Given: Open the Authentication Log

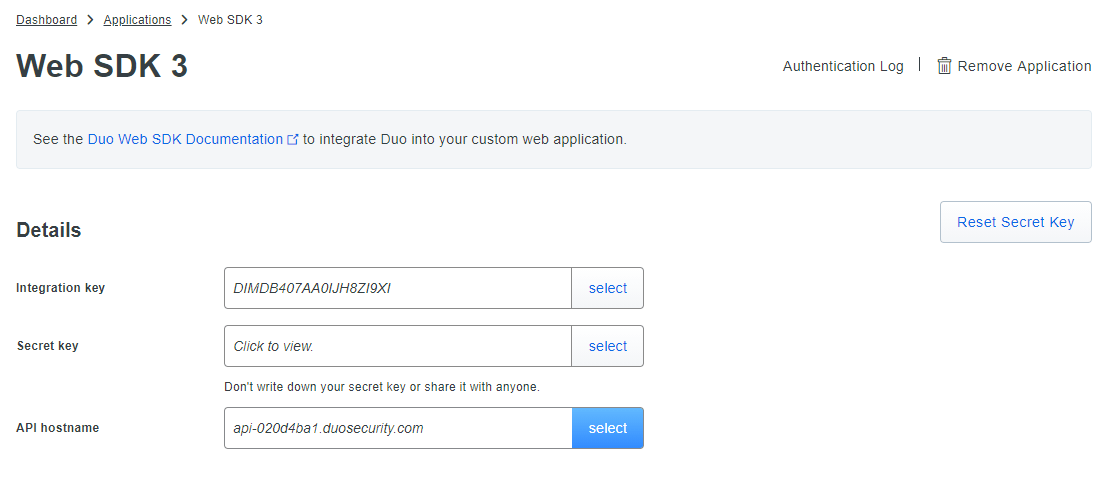Looking at the screenshot, I should (x=843, y=66).
